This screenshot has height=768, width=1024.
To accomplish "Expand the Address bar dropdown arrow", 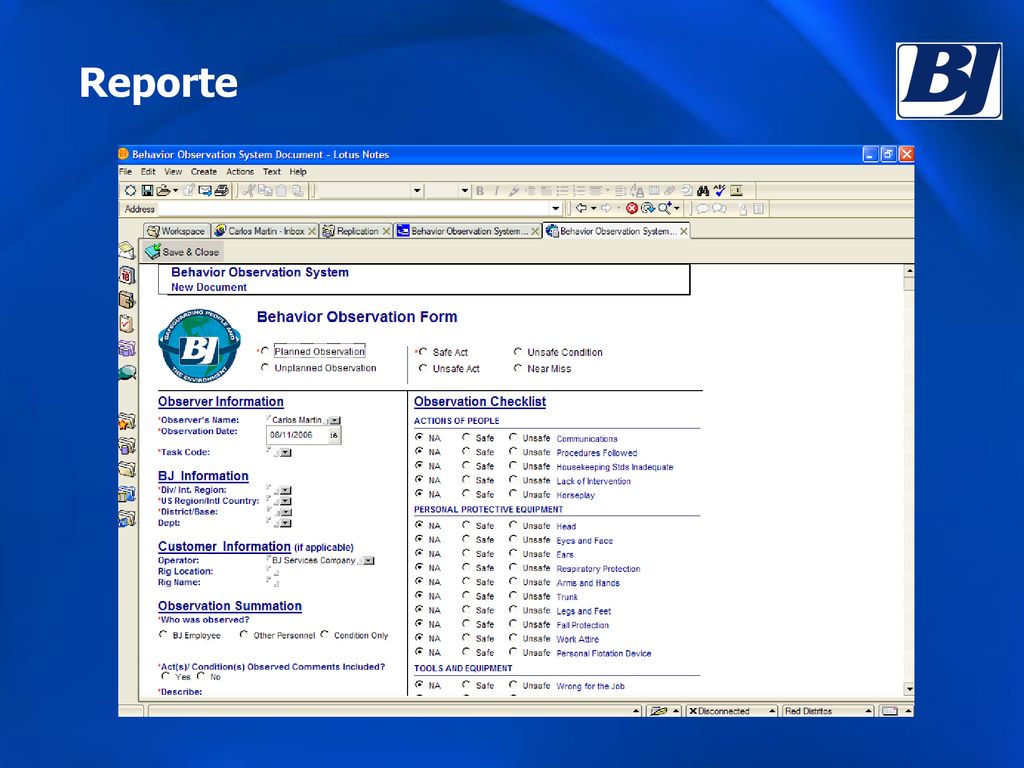I will 556,209.
